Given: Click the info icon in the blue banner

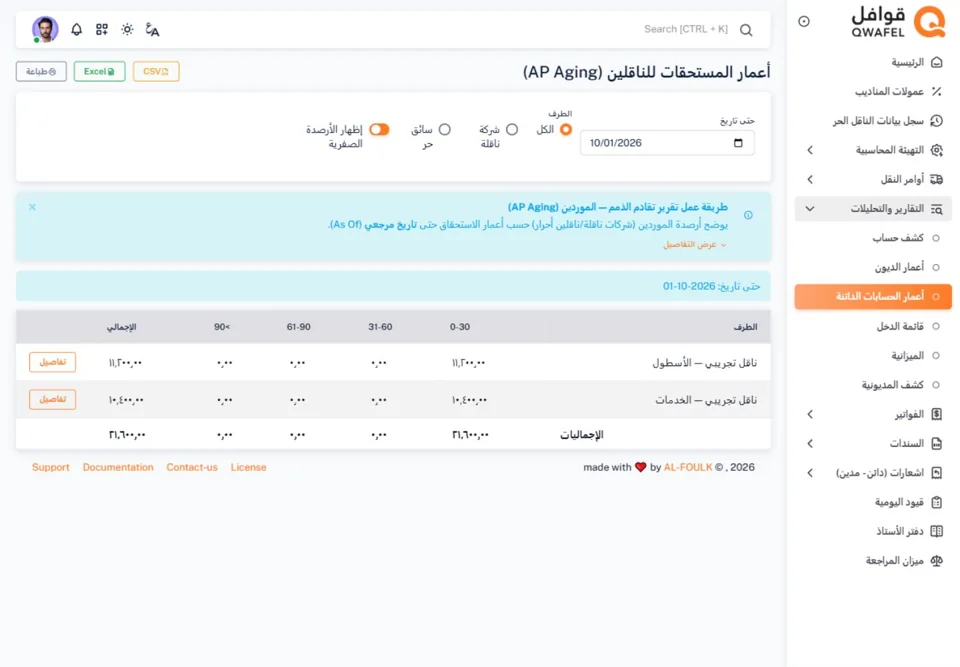Looking at the screenshot, I should [x=748, y=215].
